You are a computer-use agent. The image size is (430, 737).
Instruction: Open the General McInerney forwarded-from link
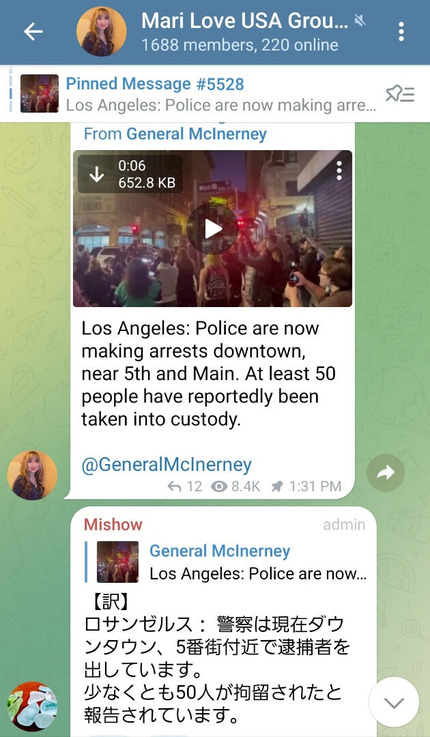point(196,134)
